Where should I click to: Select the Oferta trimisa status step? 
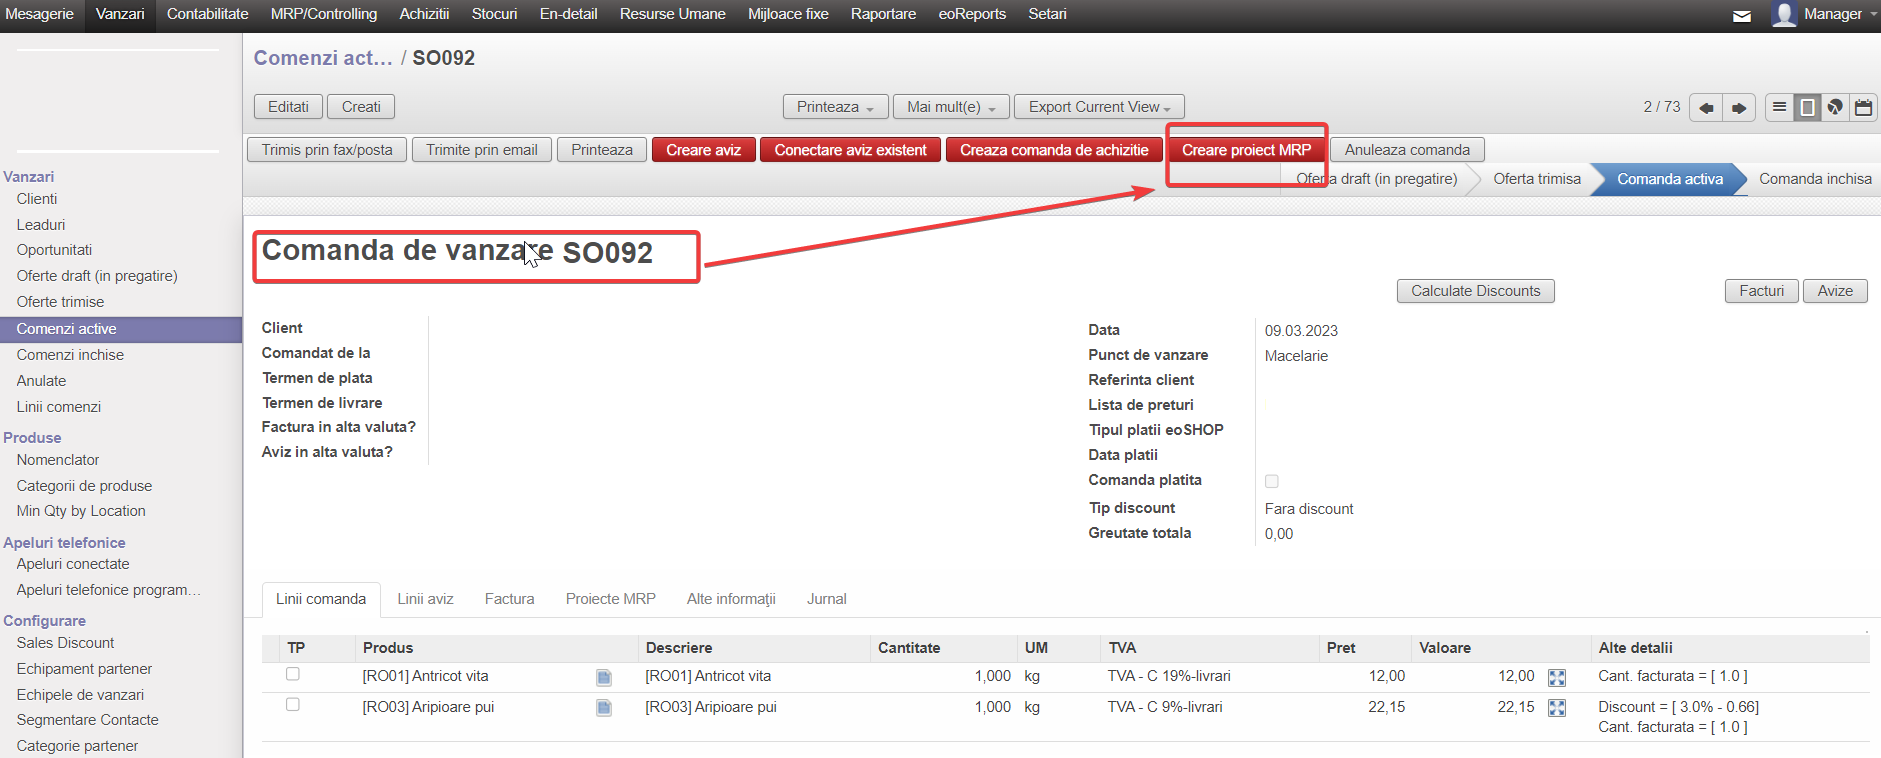coord(1536,179)
